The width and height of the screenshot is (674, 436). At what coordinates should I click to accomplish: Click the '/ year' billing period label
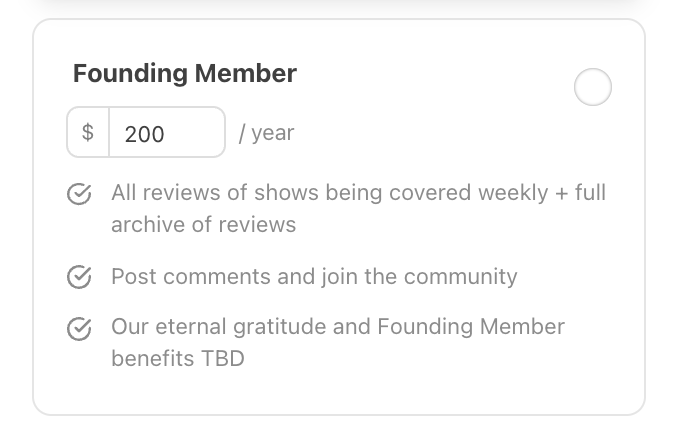267,133
